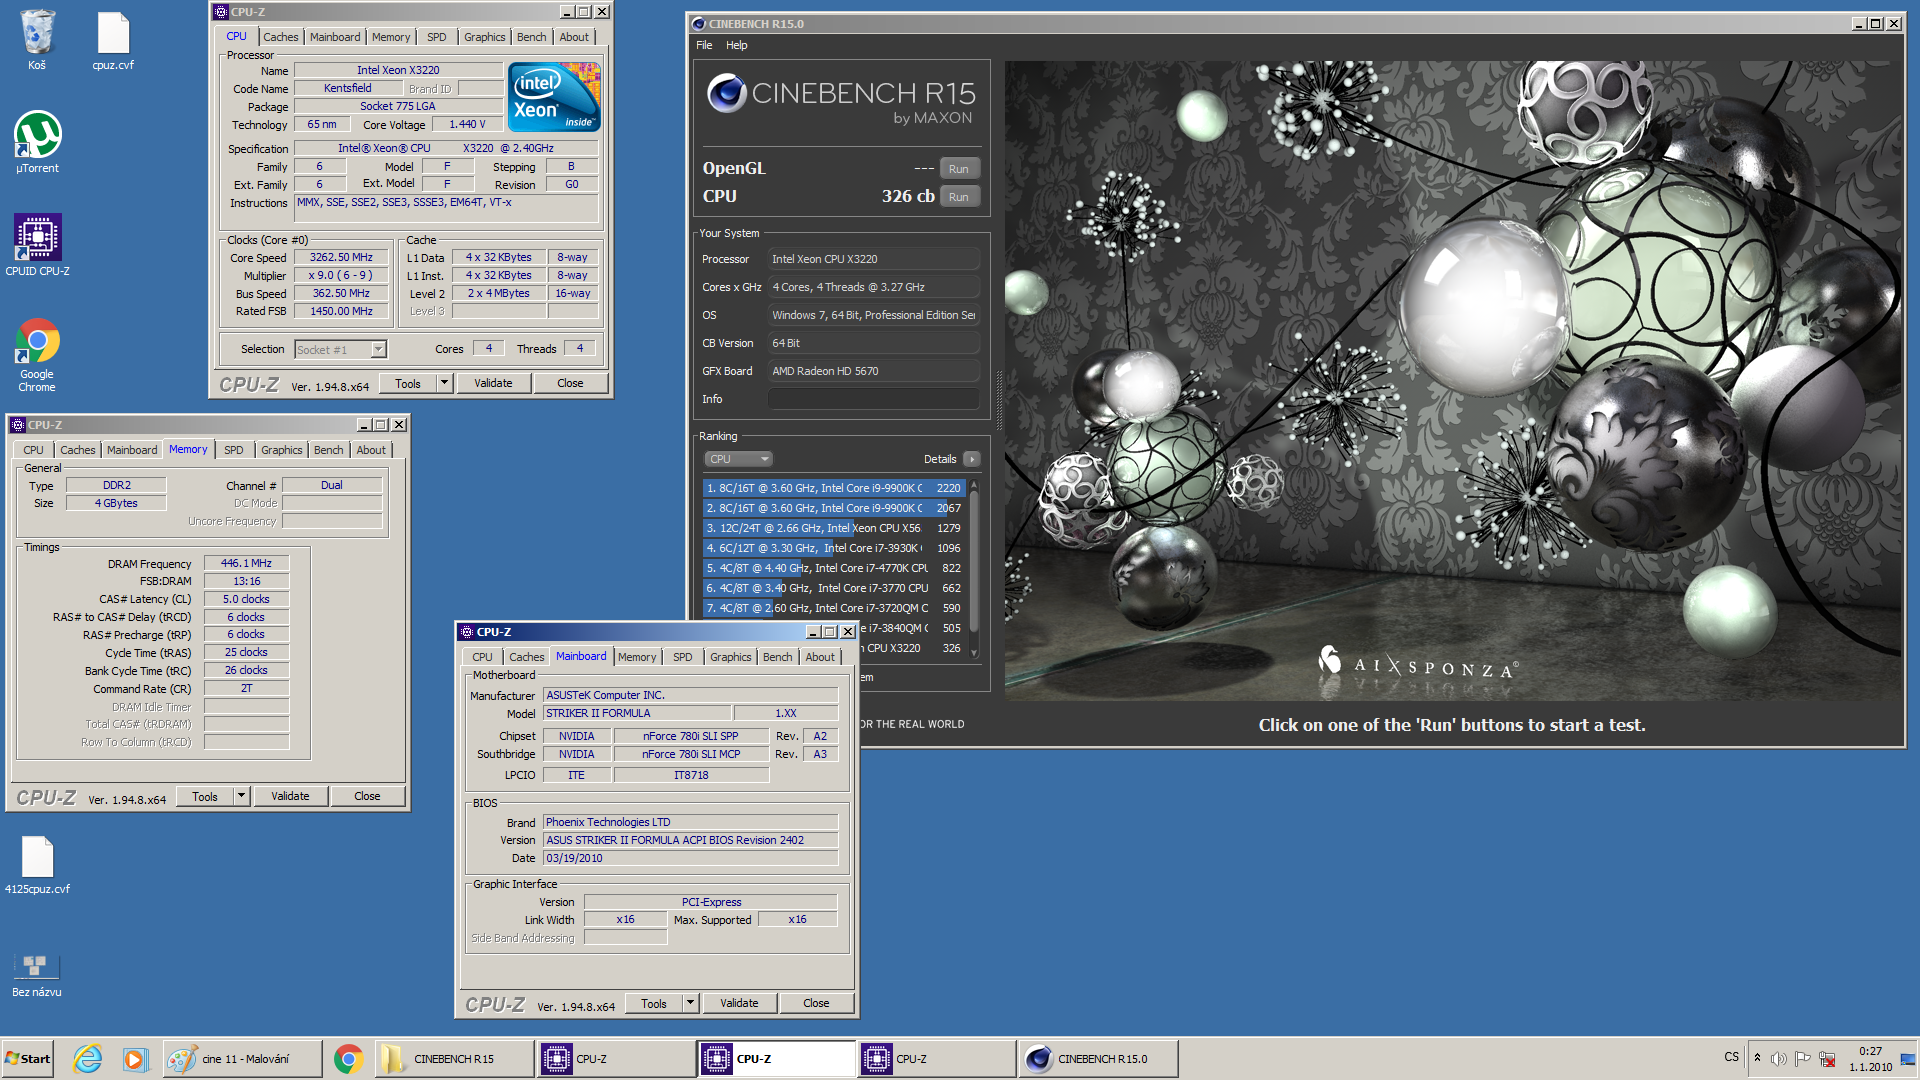Image resolution: width=1920 pixels, height=1080 pixels.
Task: Click the rendered Cinebench scene image
Action: (1453, 380)
